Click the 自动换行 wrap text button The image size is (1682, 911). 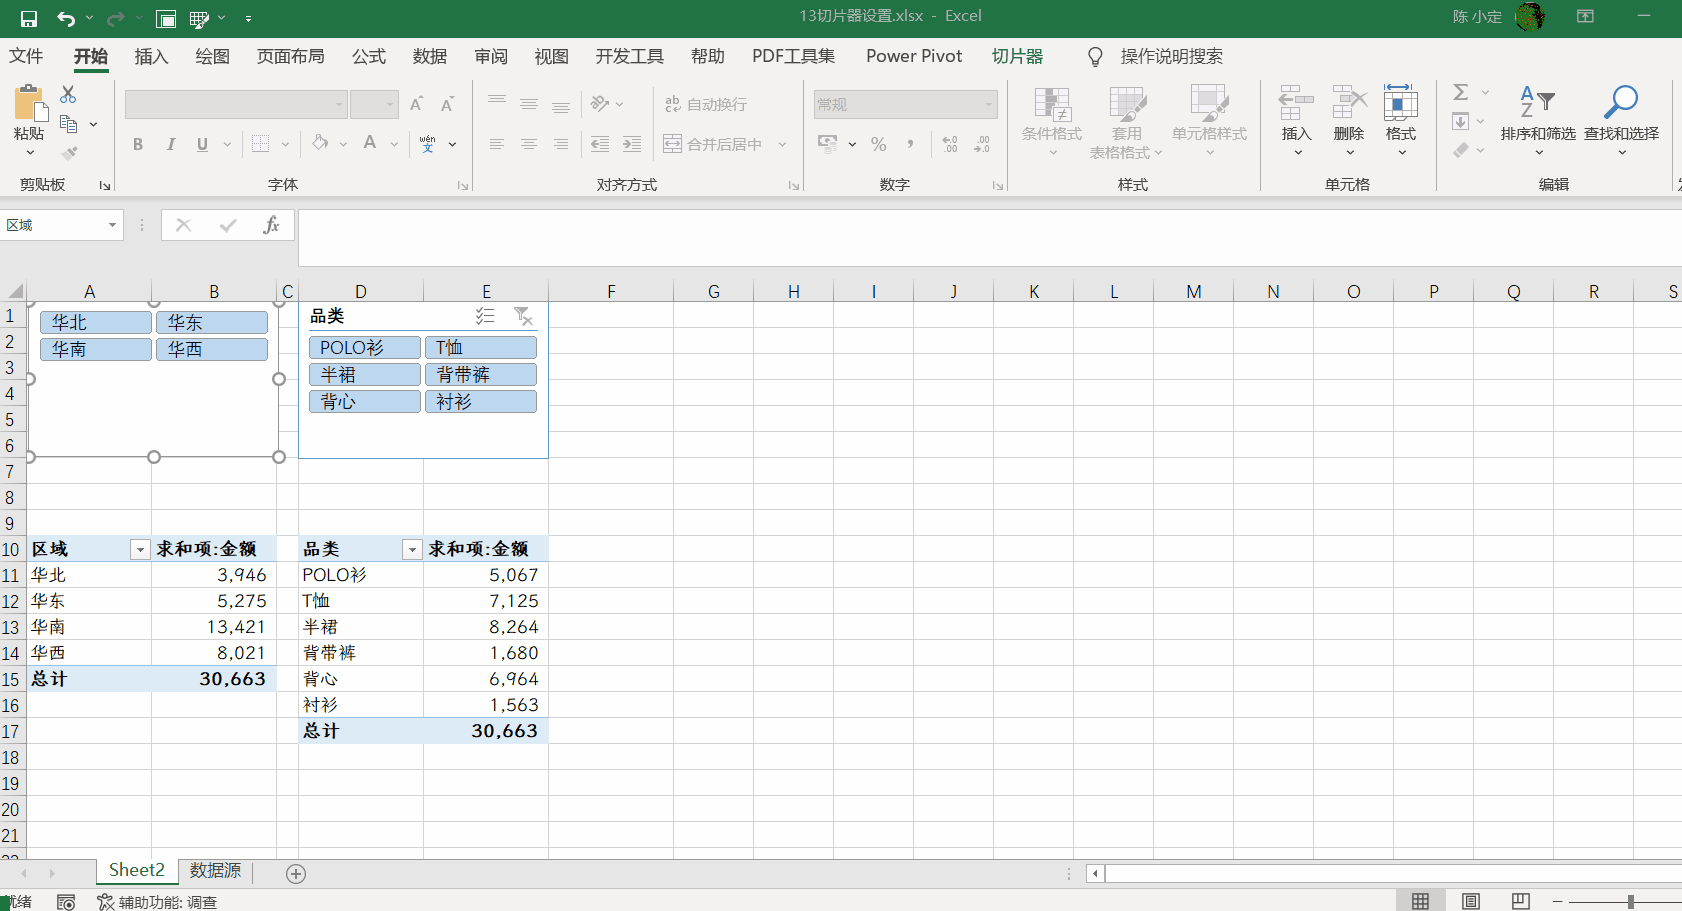tap(706, 104)
